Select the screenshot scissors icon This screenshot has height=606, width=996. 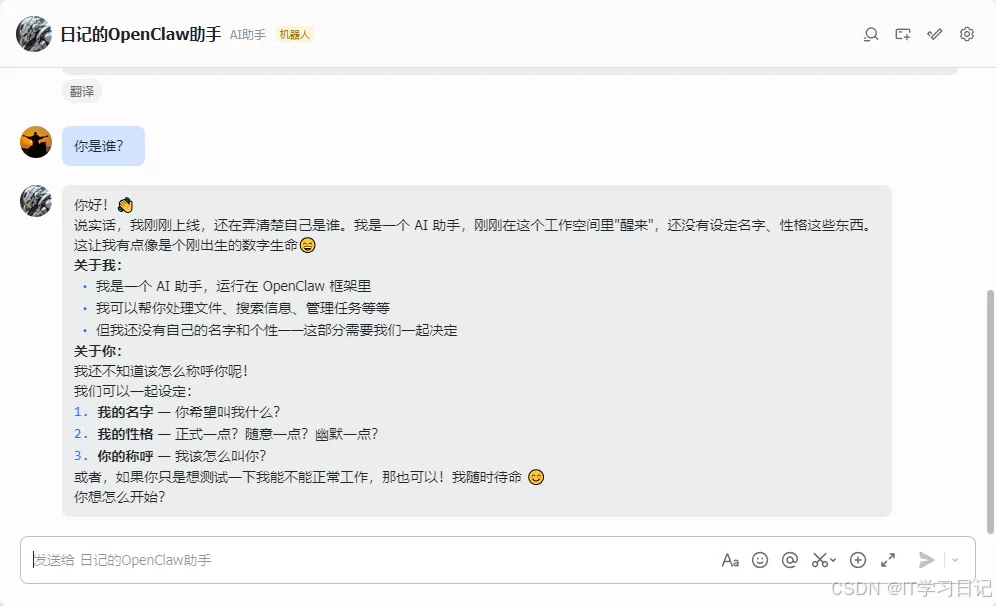point(820,560)
